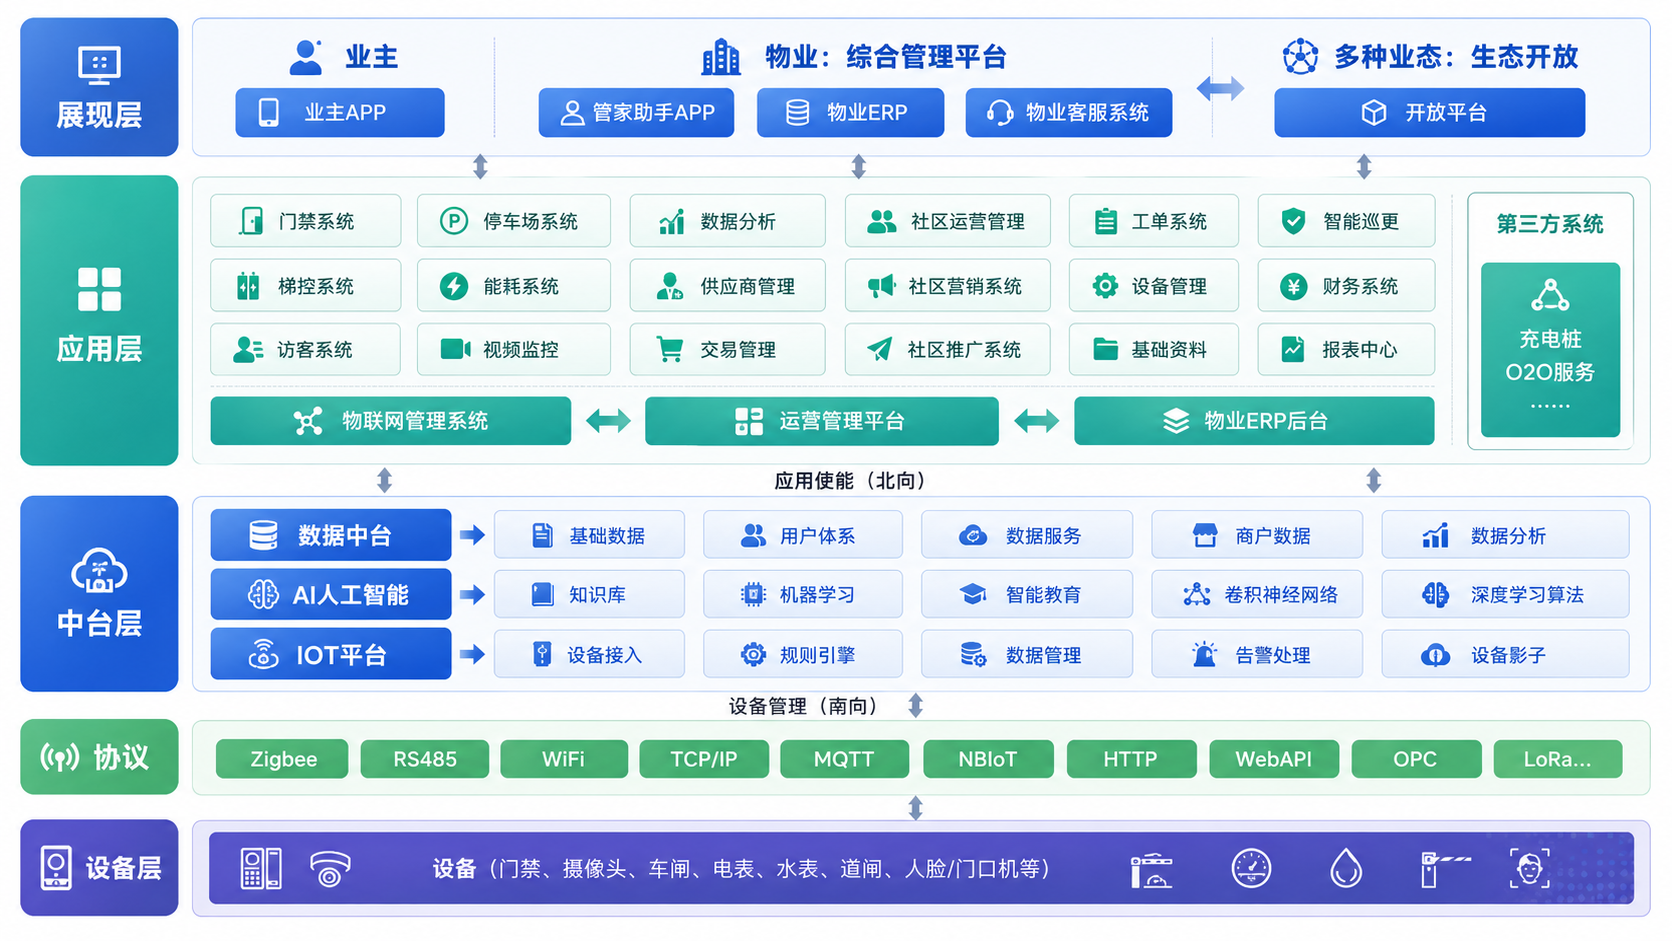Select the TCP/IP protocol tag
The image size is (1672, 941).
(704, 759)
